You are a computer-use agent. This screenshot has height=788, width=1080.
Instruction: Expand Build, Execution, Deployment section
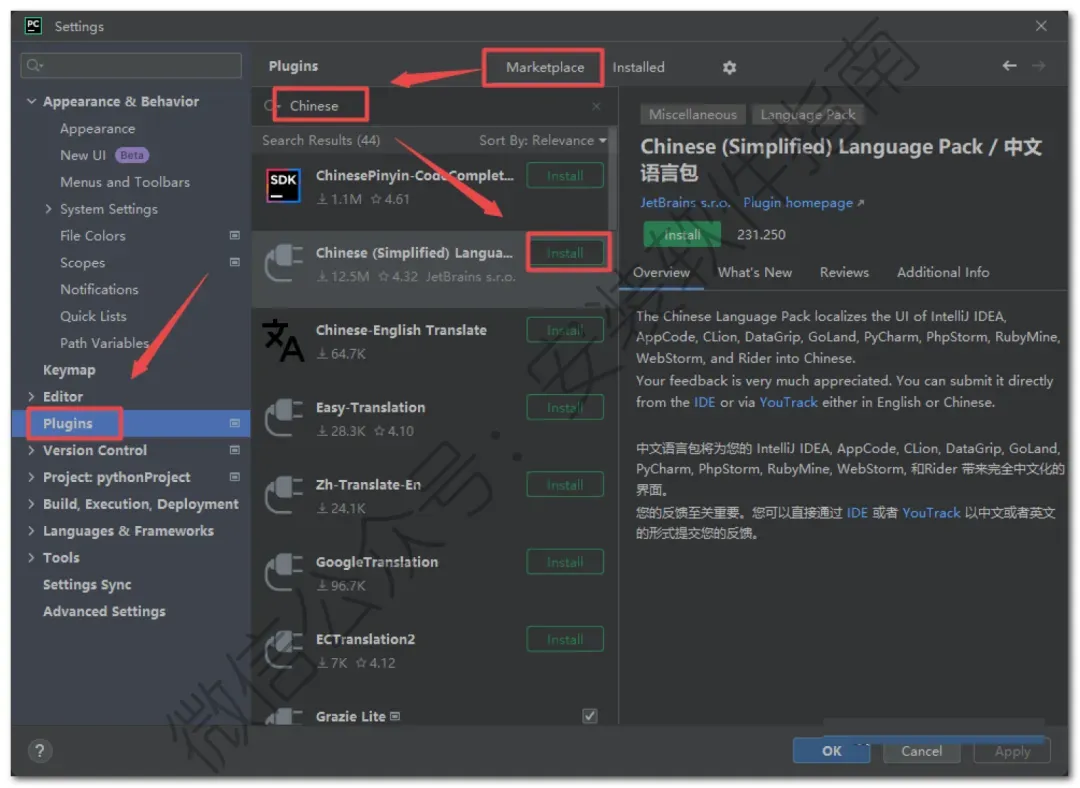[31, 504]
